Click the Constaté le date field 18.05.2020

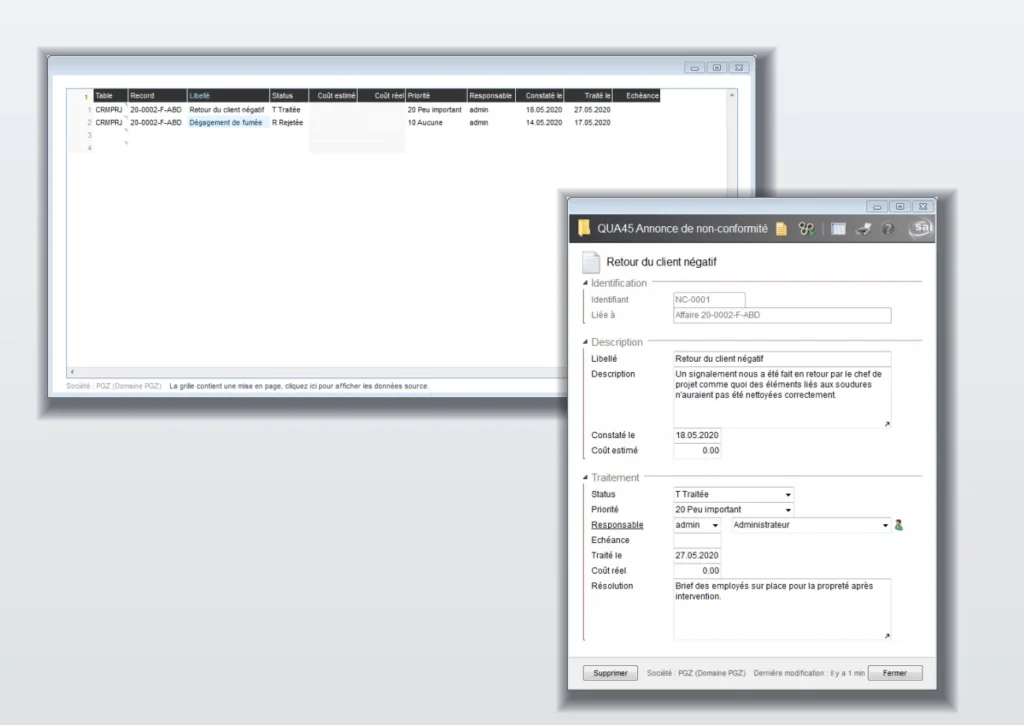[x=697, y=435]
